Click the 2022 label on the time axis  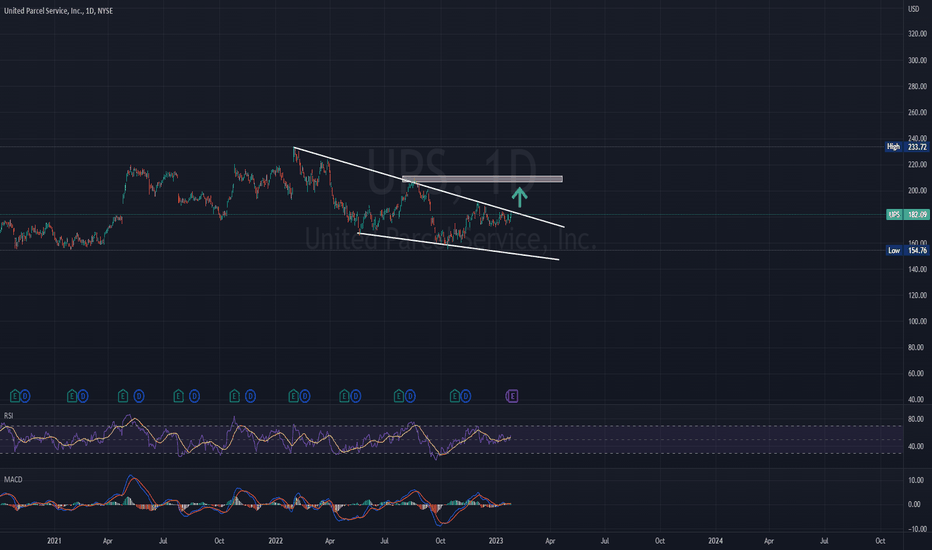pyautogui.click(x=276, y=541)
